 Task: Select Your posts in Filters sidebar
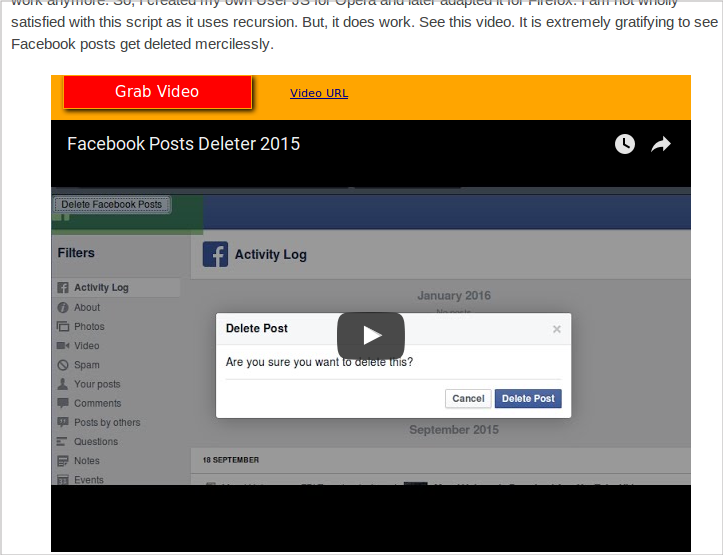pyautogui.click(x=97, y=384)
